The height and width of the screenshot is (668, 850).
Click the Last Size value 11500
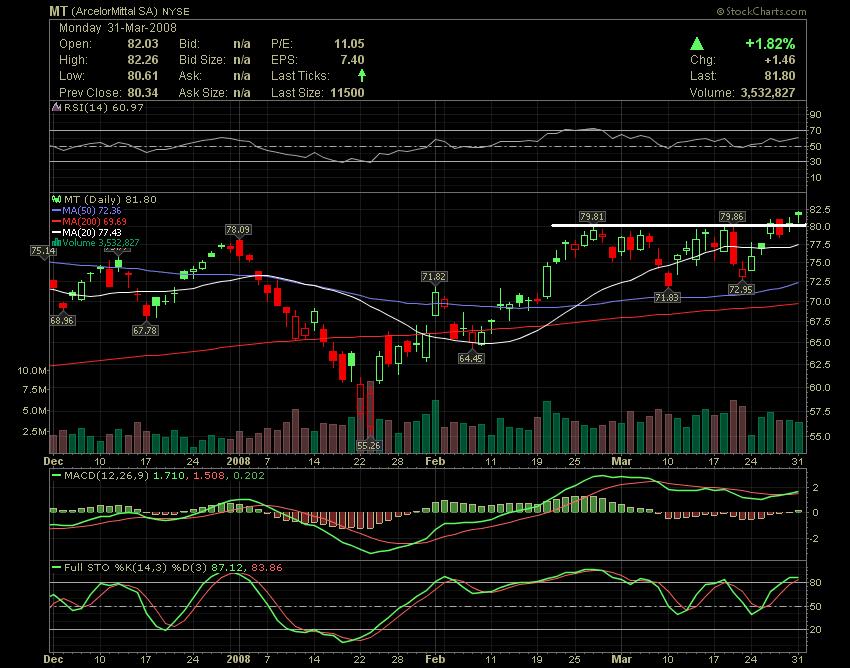[x=347, y=93]
